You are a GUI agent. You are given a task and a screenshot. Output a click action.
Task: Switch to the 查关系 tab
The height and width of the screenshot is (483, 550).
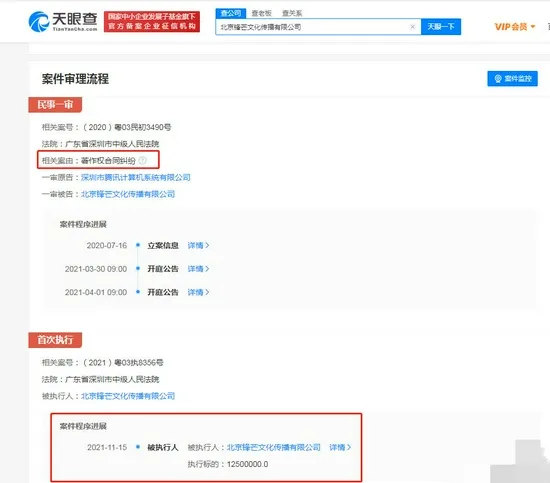coord(292,13)
